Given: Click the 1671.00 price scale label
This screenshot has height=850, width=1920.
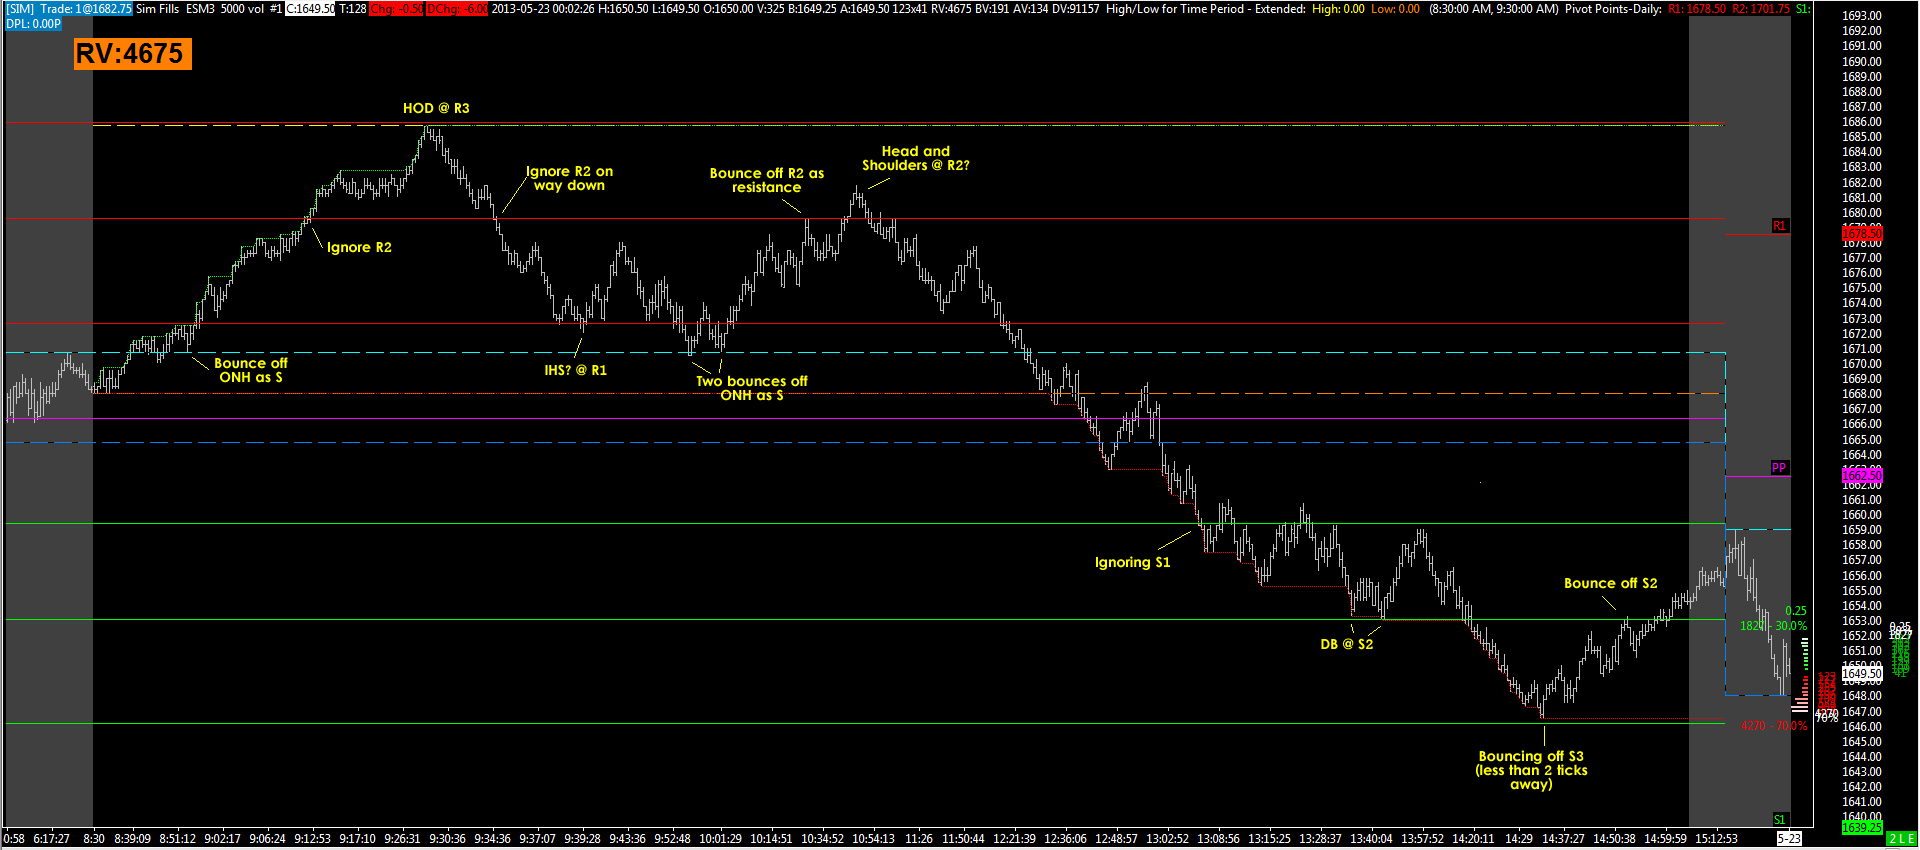Looking at the screenshot, I should (1862, 349).
